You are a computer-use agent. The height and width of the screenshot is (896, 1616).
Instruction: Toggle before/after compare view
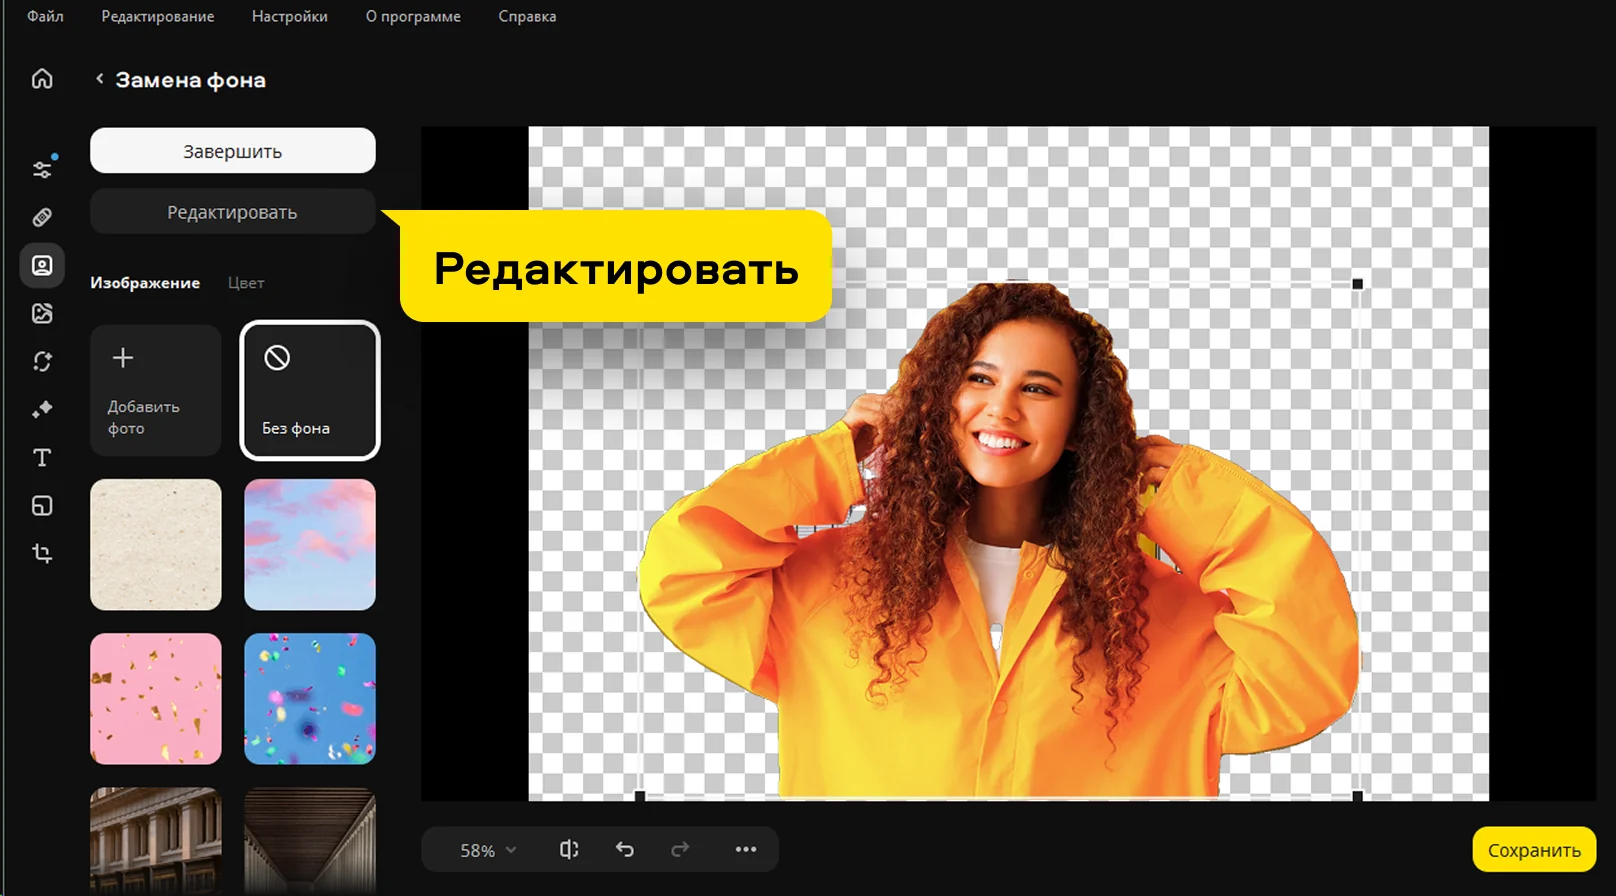click(x=569, y=850)
